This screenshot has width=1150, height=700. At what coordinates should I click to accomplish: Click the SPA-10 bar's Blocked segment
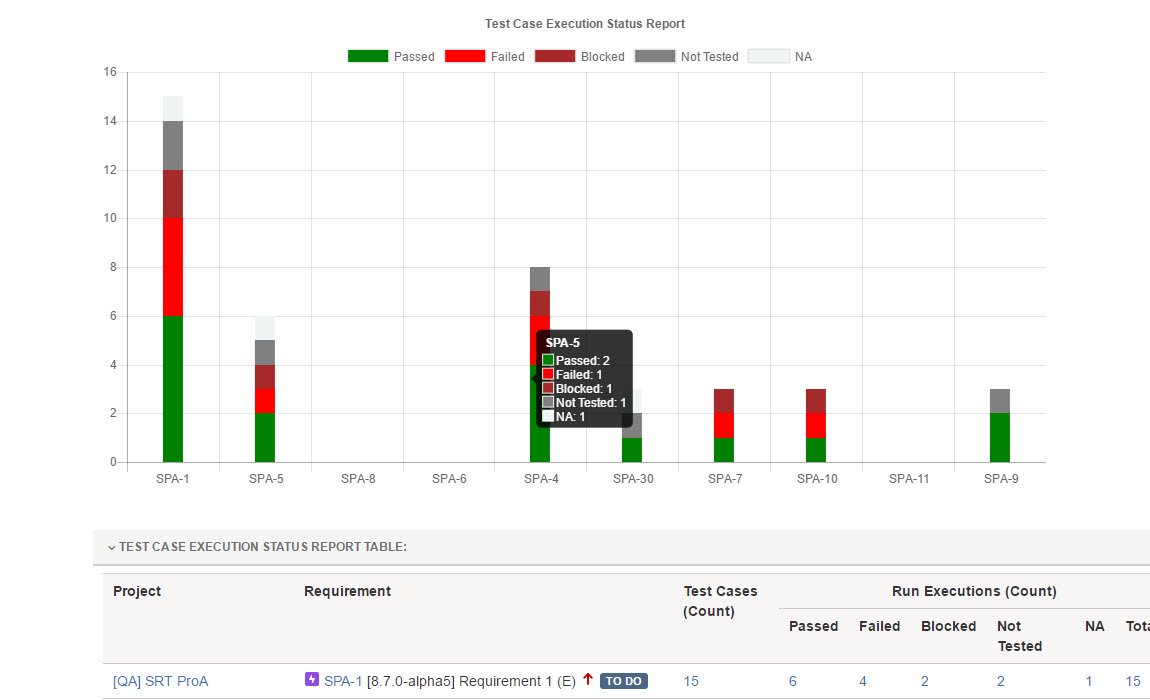pyautogui.click(x=816, y=401)
